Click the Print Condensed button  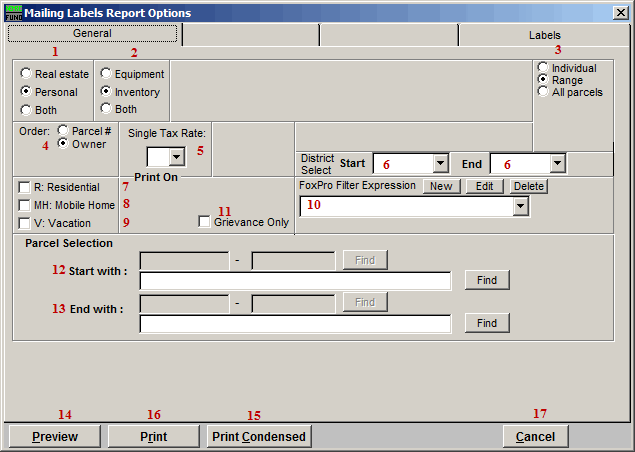(x=259, y=437)
